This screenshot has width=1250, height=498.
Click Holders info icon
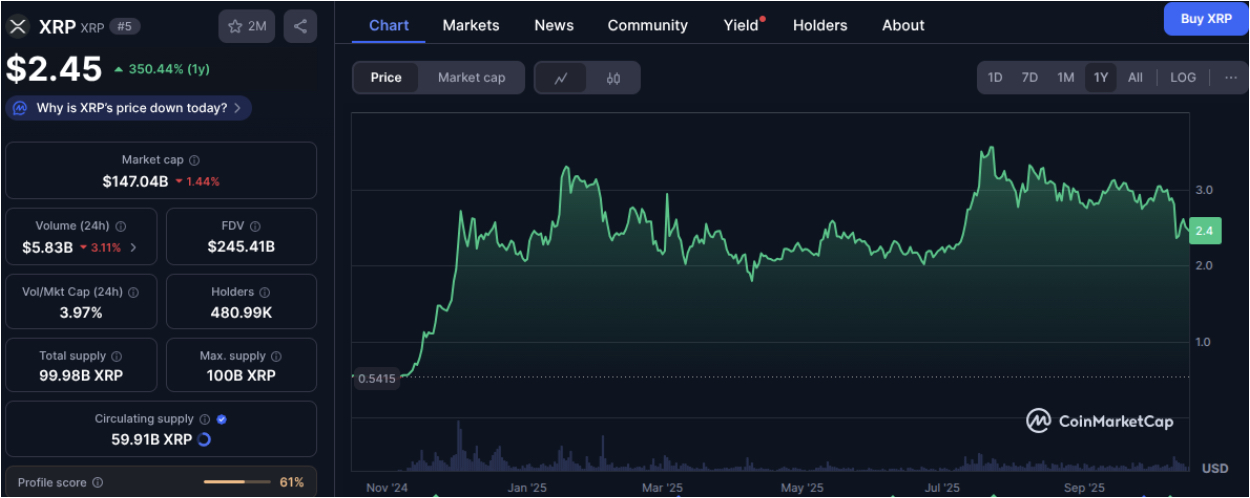click(x=264, y=293)
